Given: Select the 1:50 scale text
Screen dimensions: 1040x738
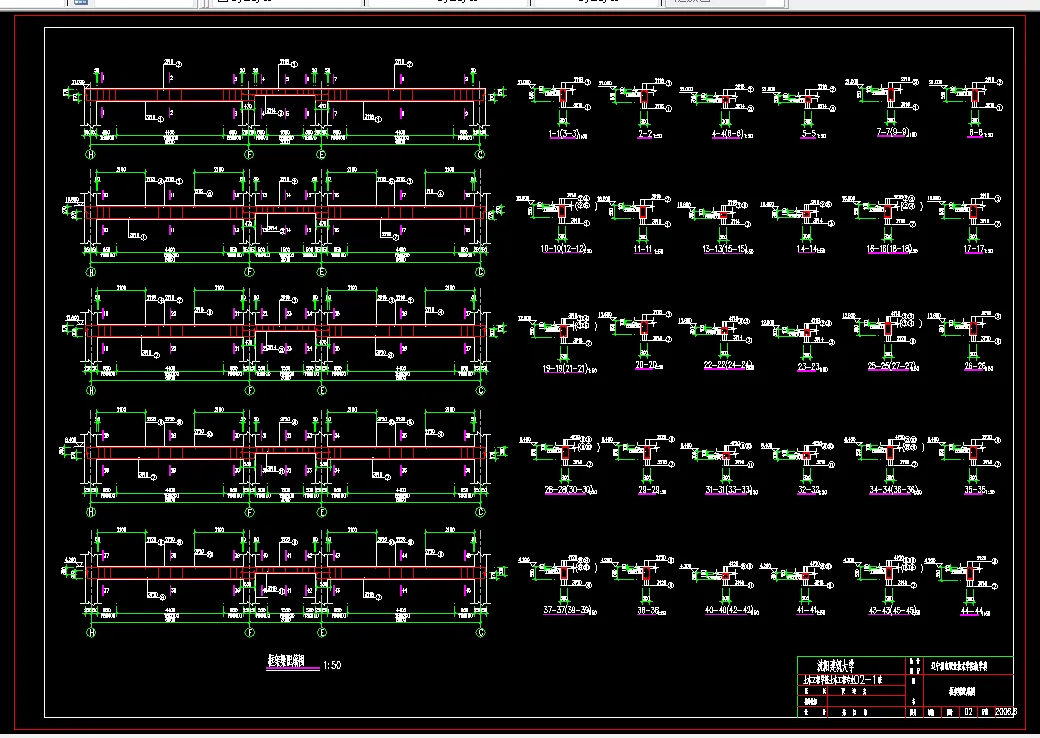Looking at the screenshot, I should [332, 665].
